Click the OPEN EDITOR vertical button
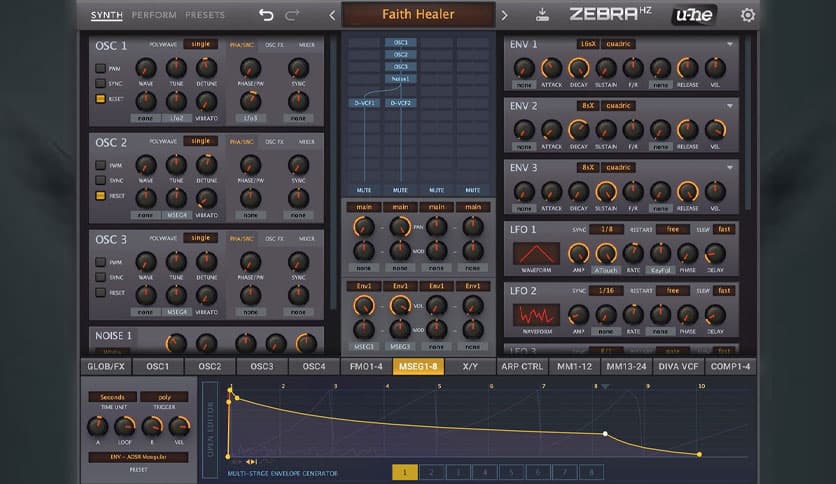Viewport: 836px width, 484px height. [210, 429]
